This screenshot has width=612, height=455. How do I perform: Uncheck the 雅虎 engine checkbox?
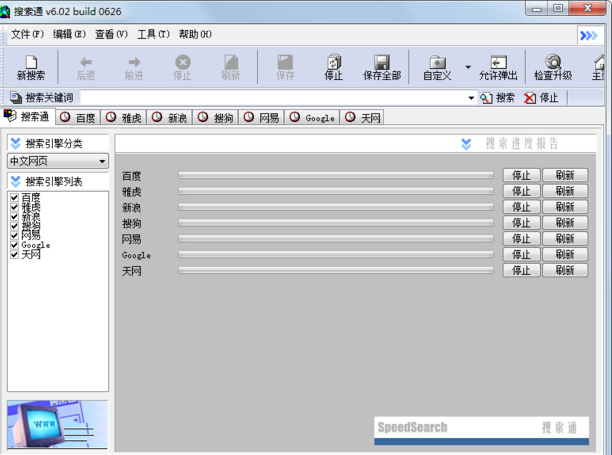coord(14,207)
